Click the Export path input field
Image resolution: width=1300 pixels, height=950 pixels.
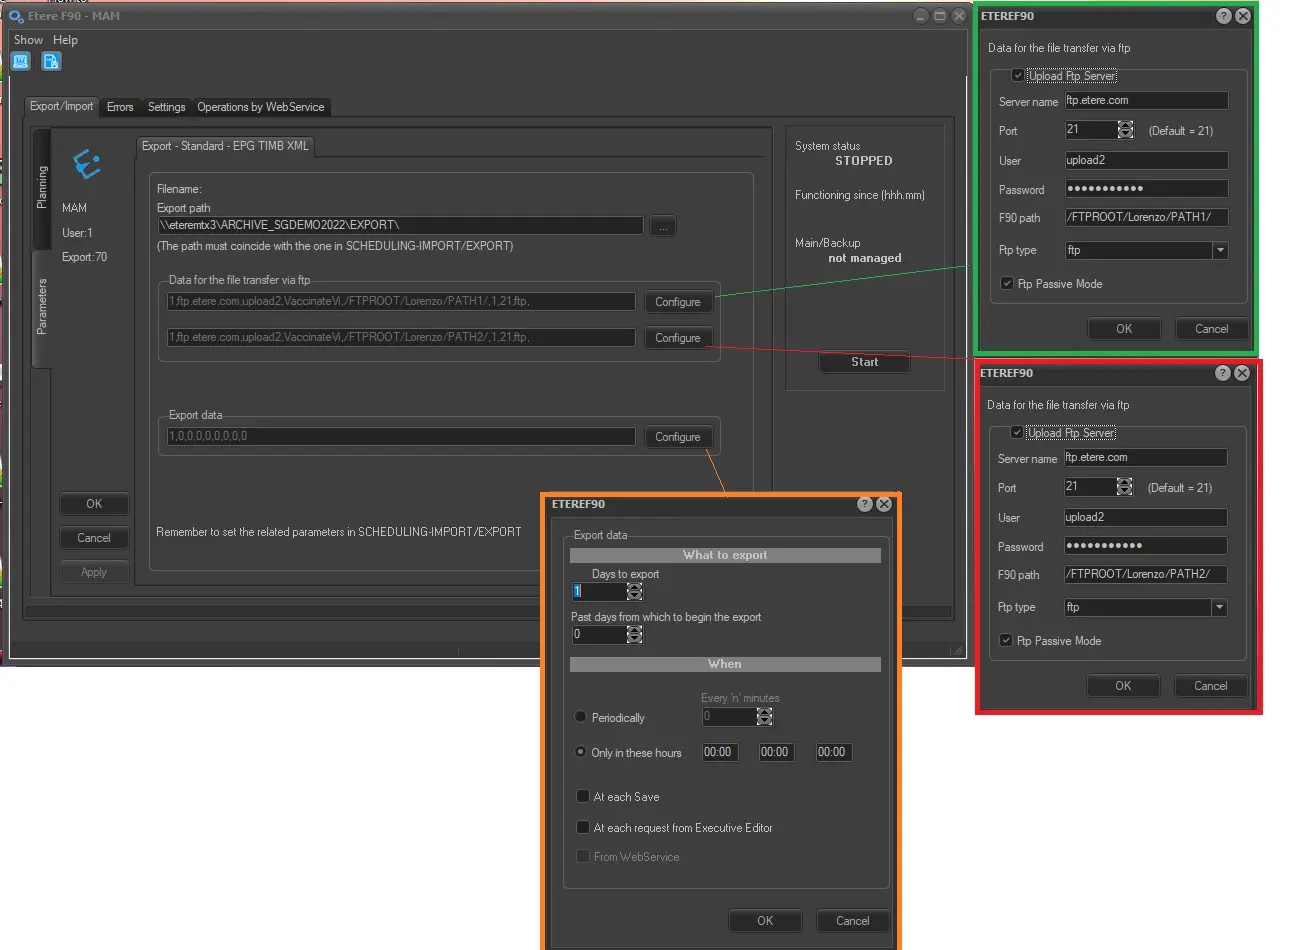(400, 226)
